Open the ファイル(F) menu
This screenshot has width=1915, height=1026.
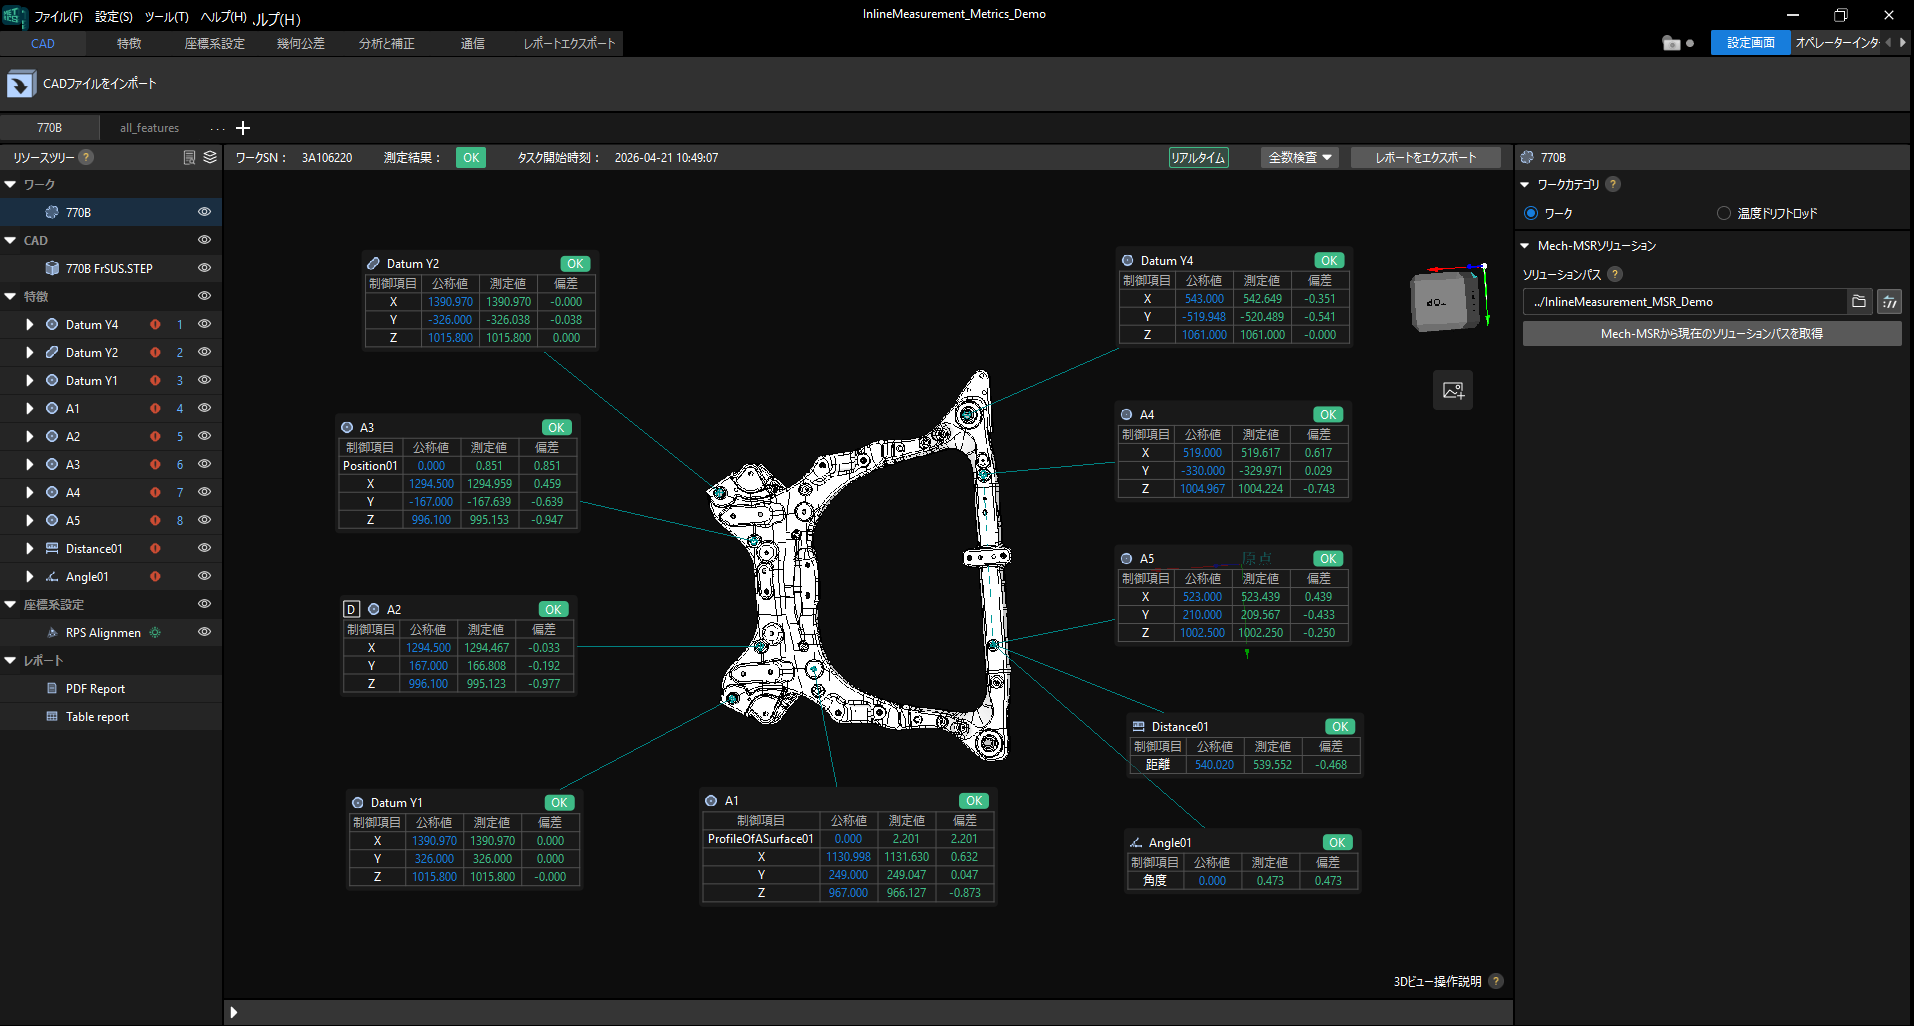pyautogui.click(x=58, y=17)
